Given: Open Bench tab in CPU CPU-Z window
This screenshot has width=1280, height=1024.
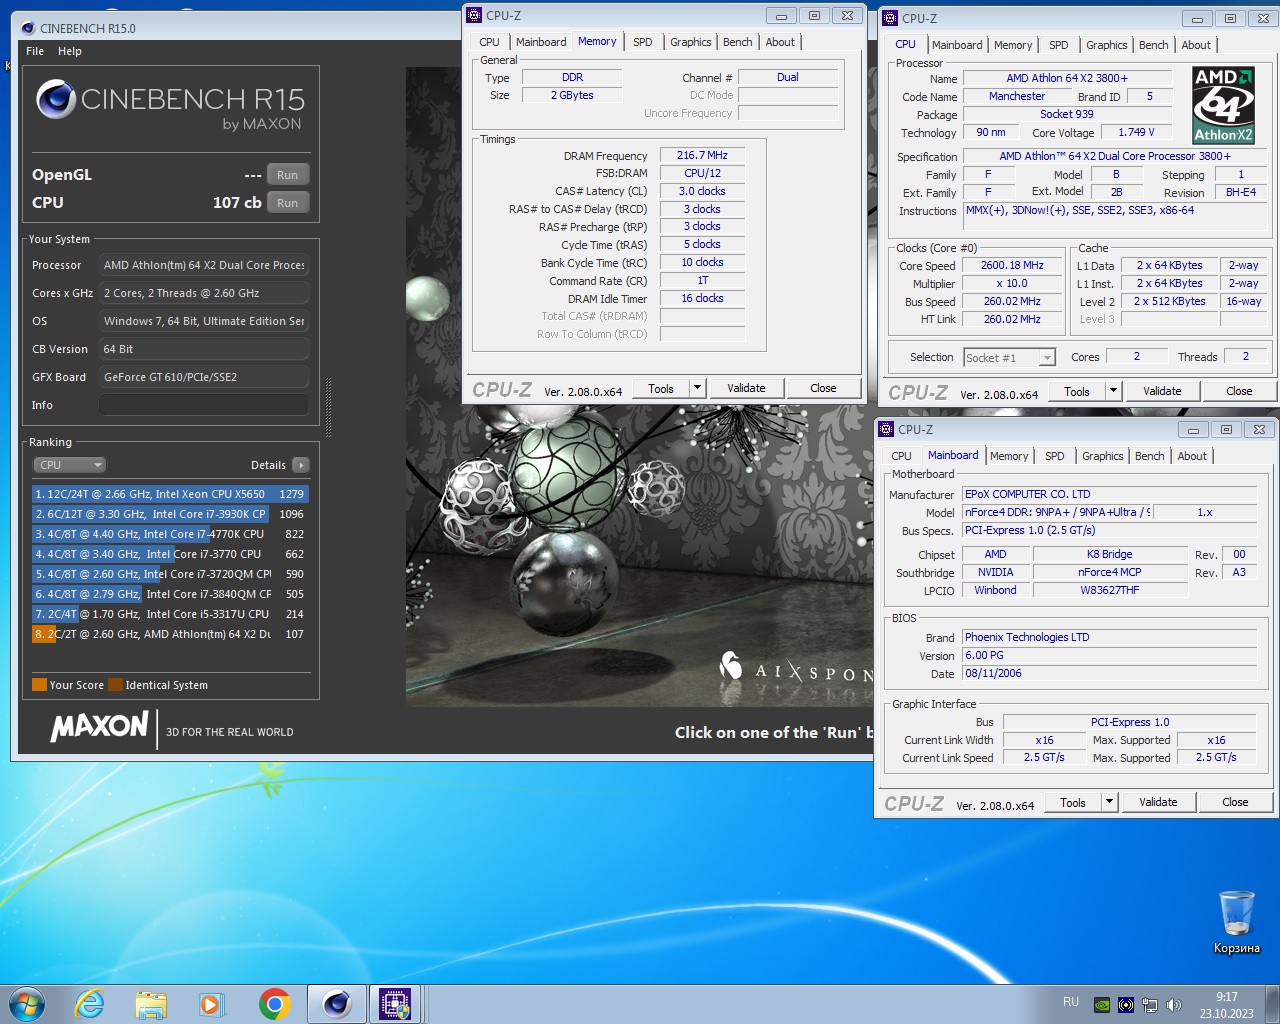Looking at the screenshot, I should [1153, 45].
